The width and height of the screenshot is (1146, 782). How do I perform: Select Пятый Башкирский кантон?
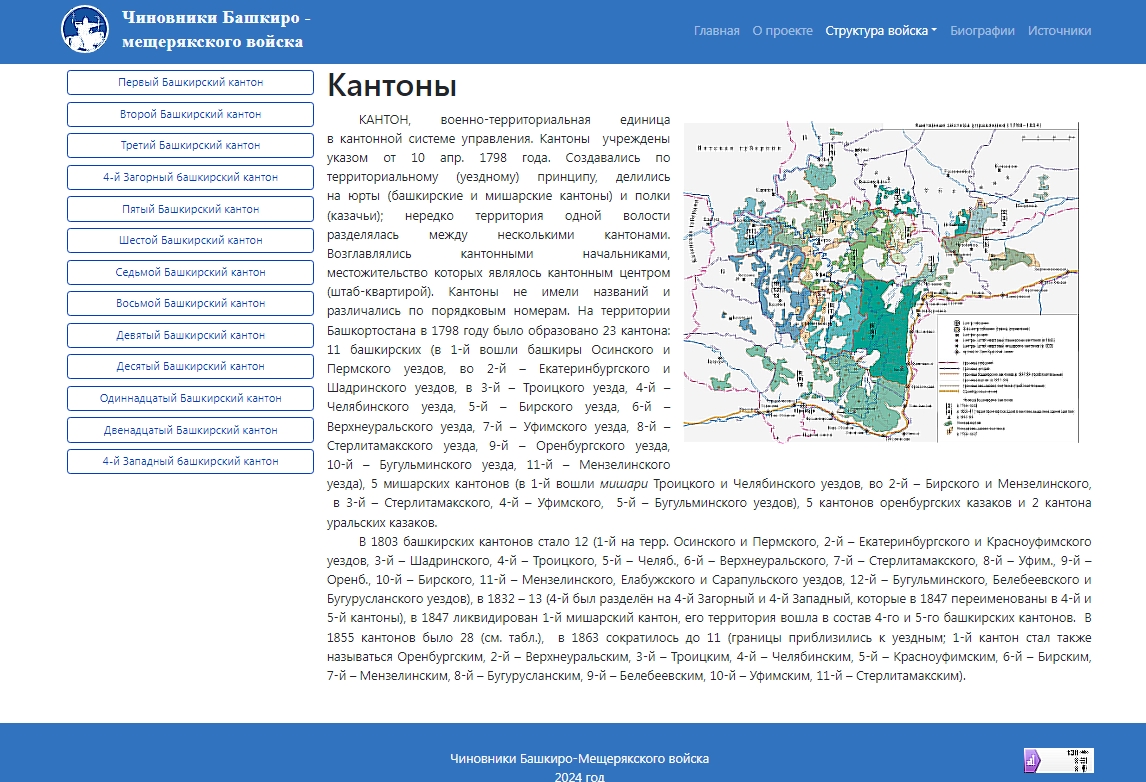pos(190,209)
